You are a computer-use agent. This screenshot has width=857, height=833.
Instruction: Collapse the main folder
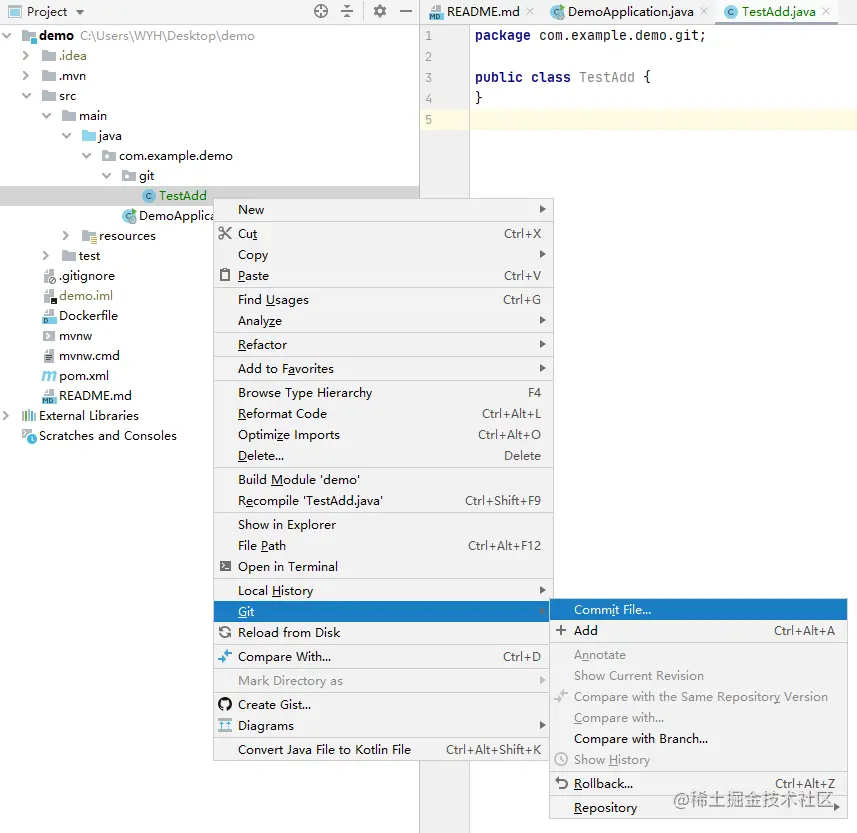pos(46,116)
